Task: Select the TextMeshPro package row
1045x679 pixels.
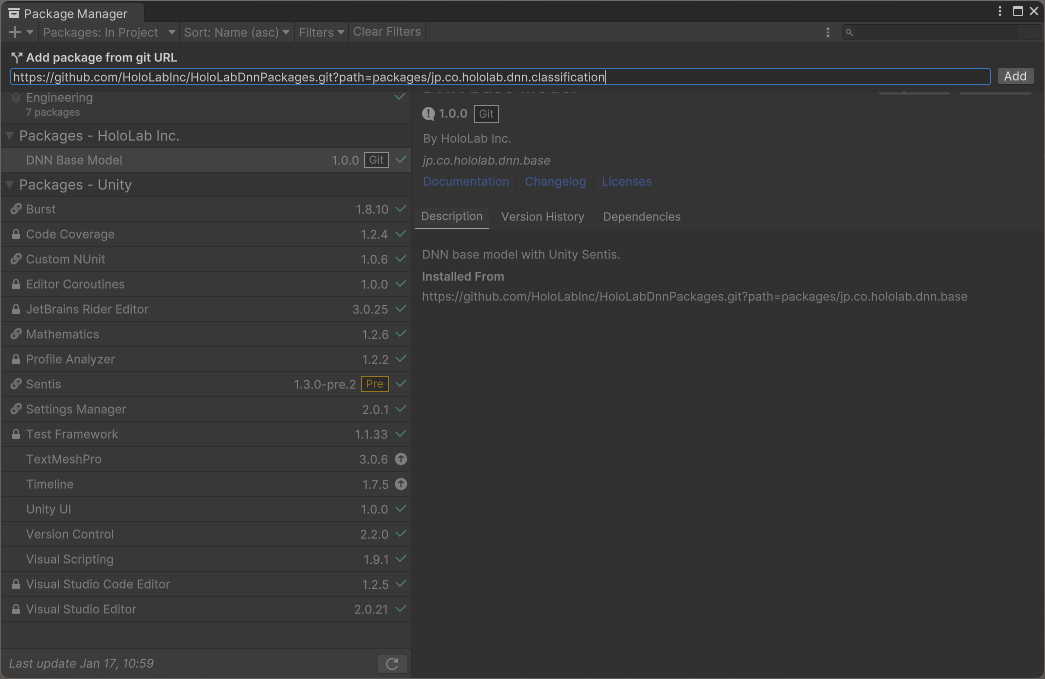Action: tap(206, 459)
